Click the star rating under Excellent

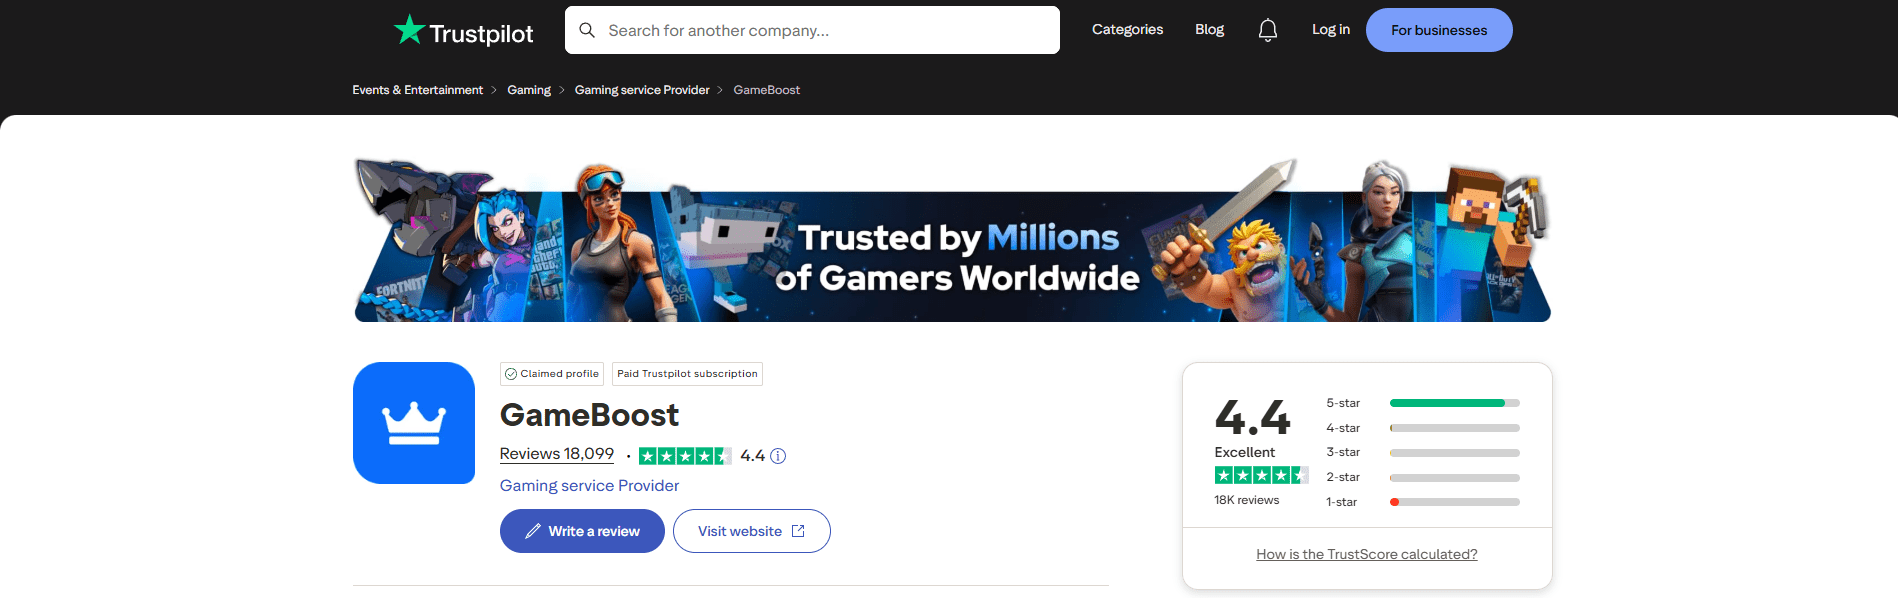1260,475
